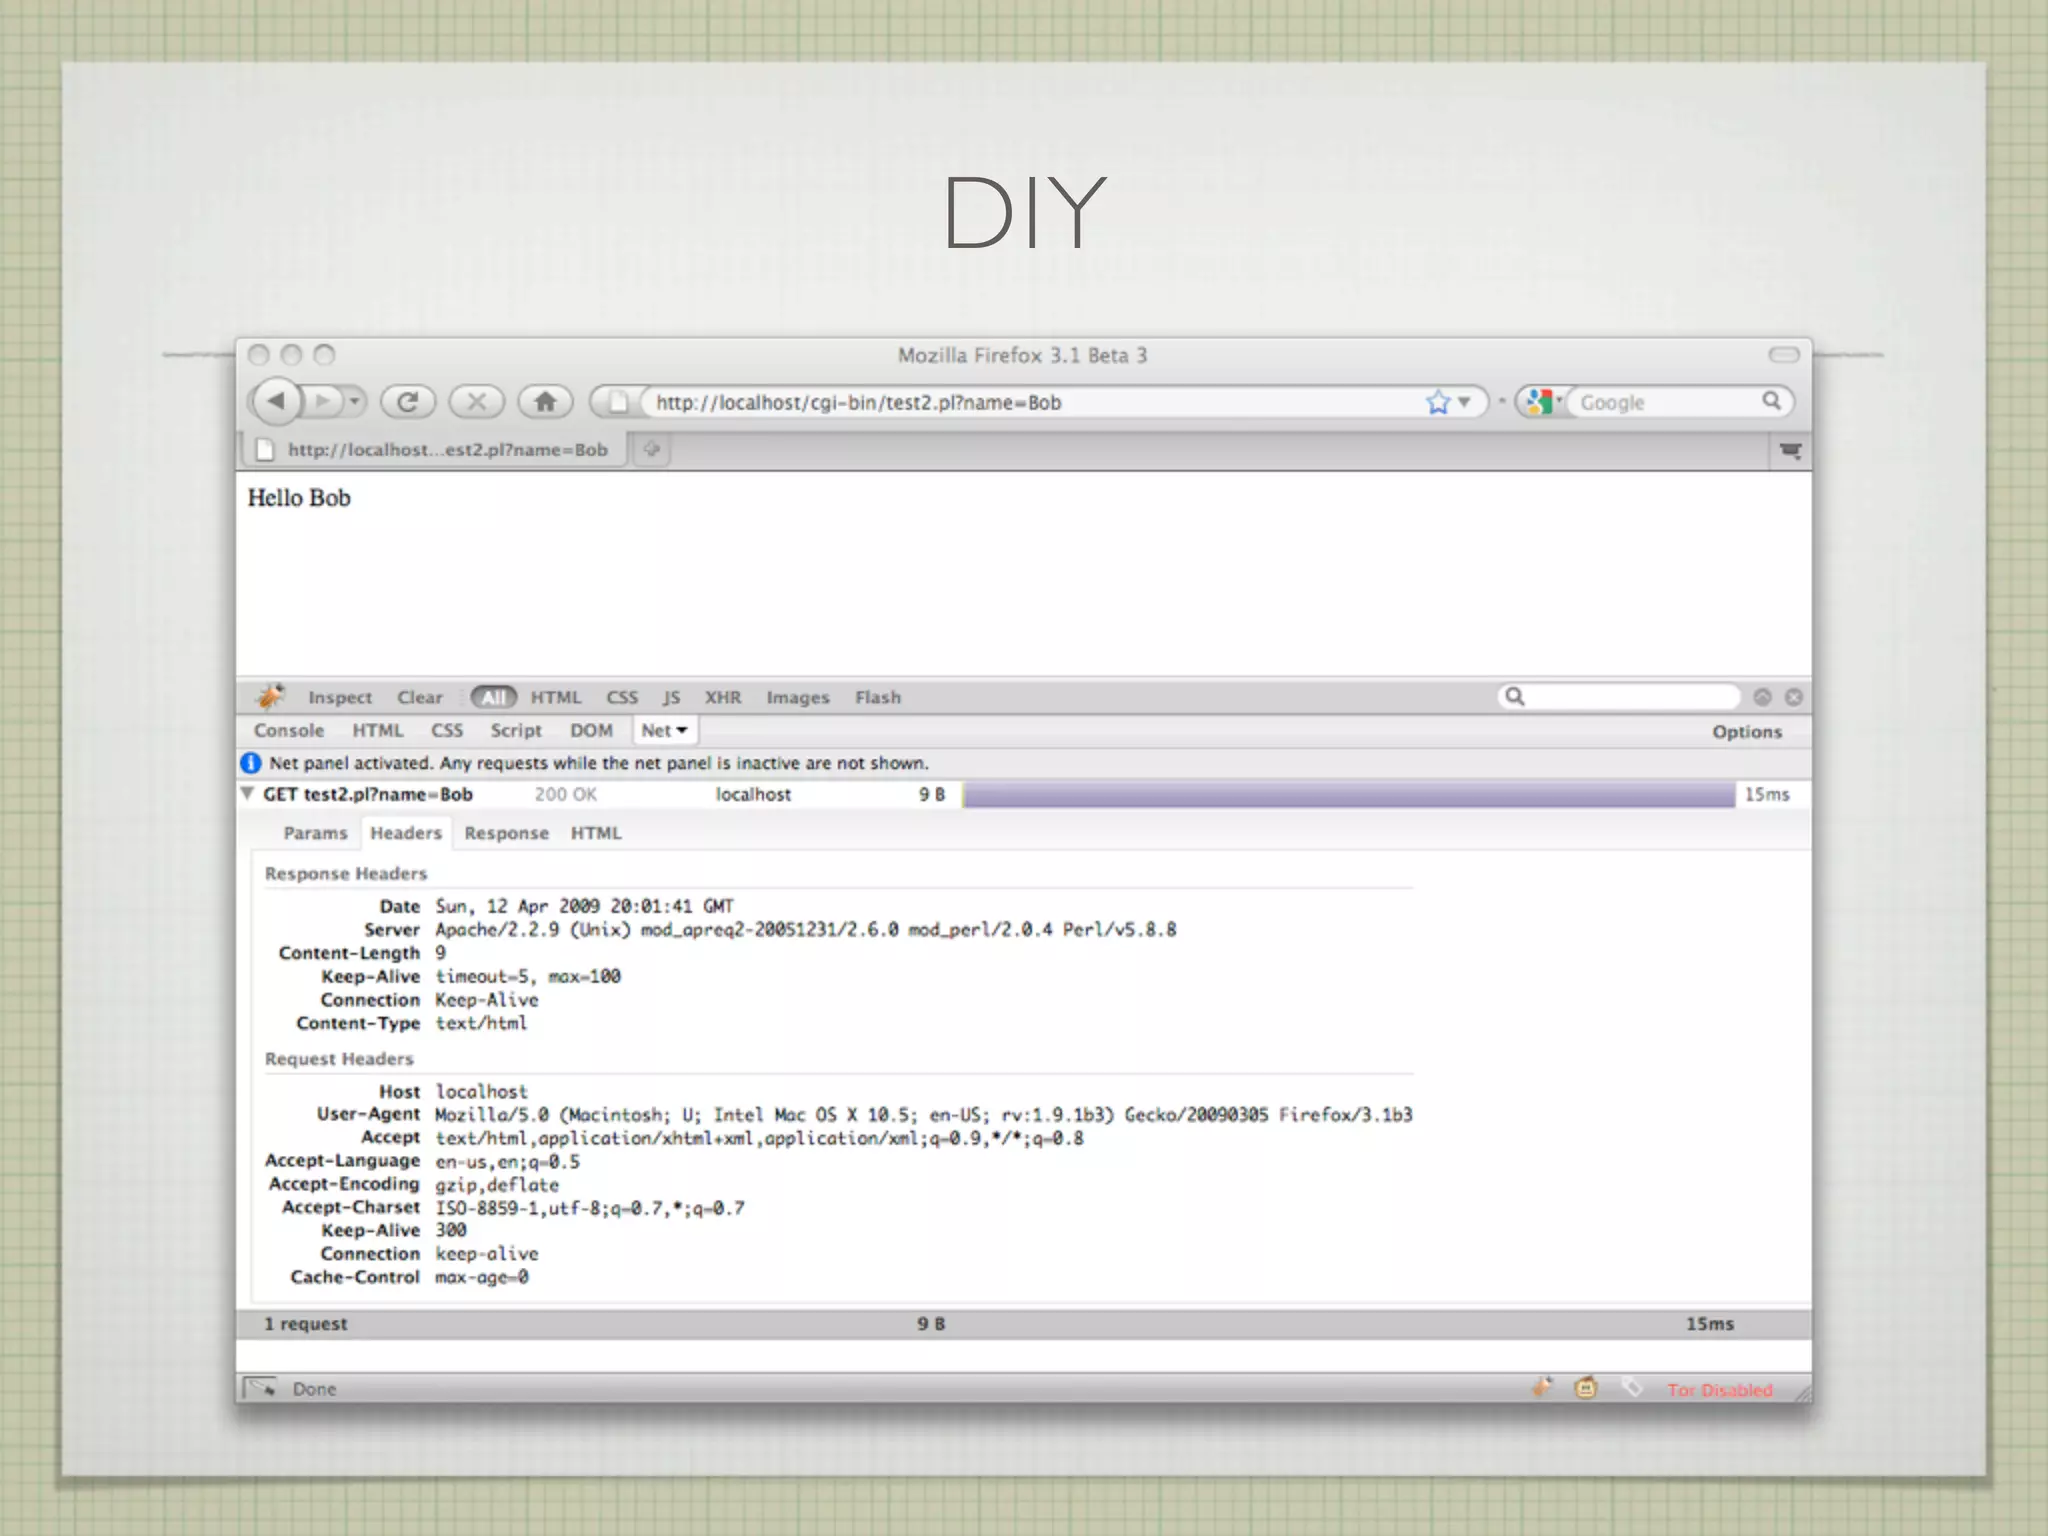Viewport: 2048px width, 1536px height.
Task: Select the localhost test2.pl browser tab
Action: point(435,450)
